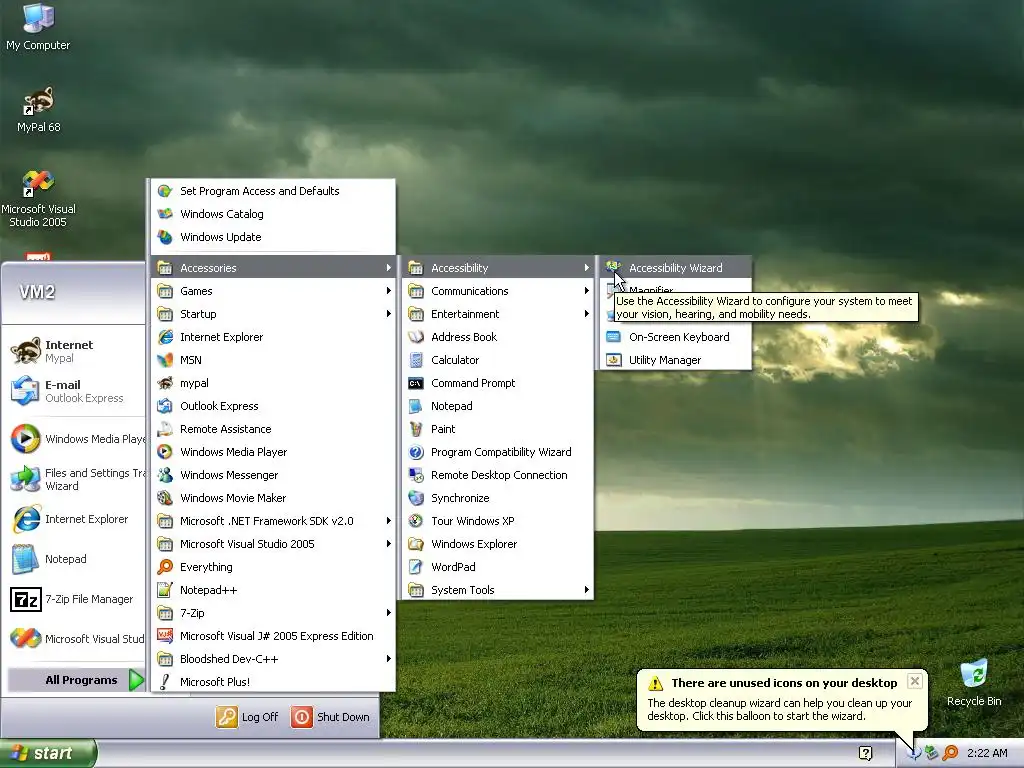Open the Accessibility submenu item
Viewport: 1024px width, 768px height.
point(498,268)
